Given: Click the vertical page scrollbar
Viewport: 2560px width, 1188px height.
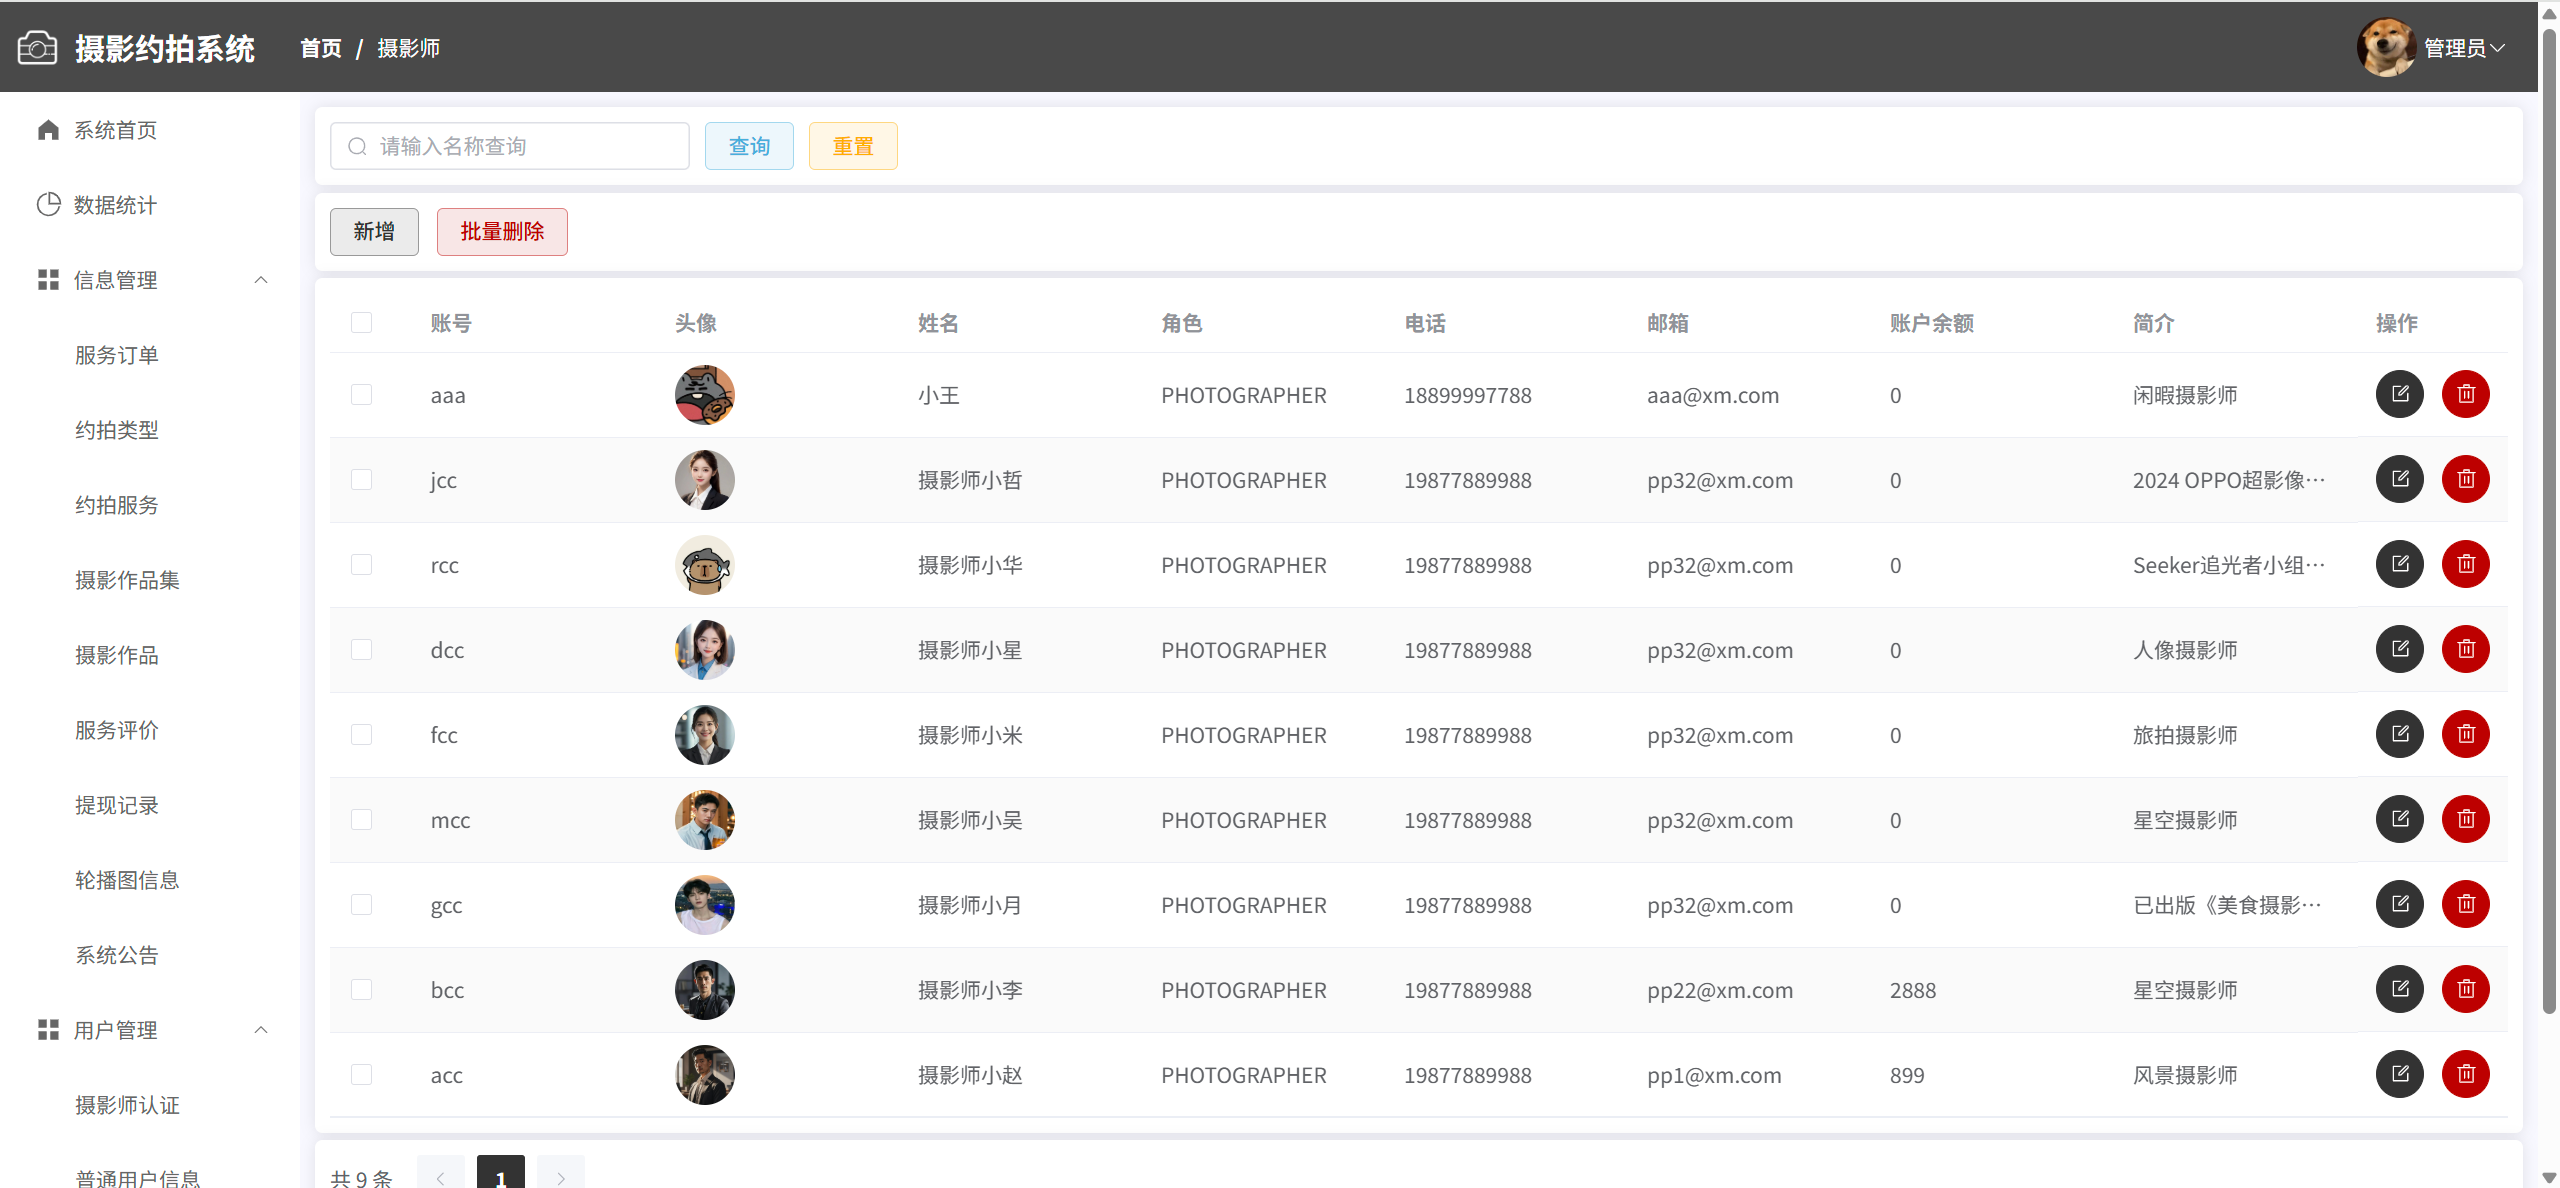Looking at the screenshot, I should pyautogui.click(x=2549, y=500).
